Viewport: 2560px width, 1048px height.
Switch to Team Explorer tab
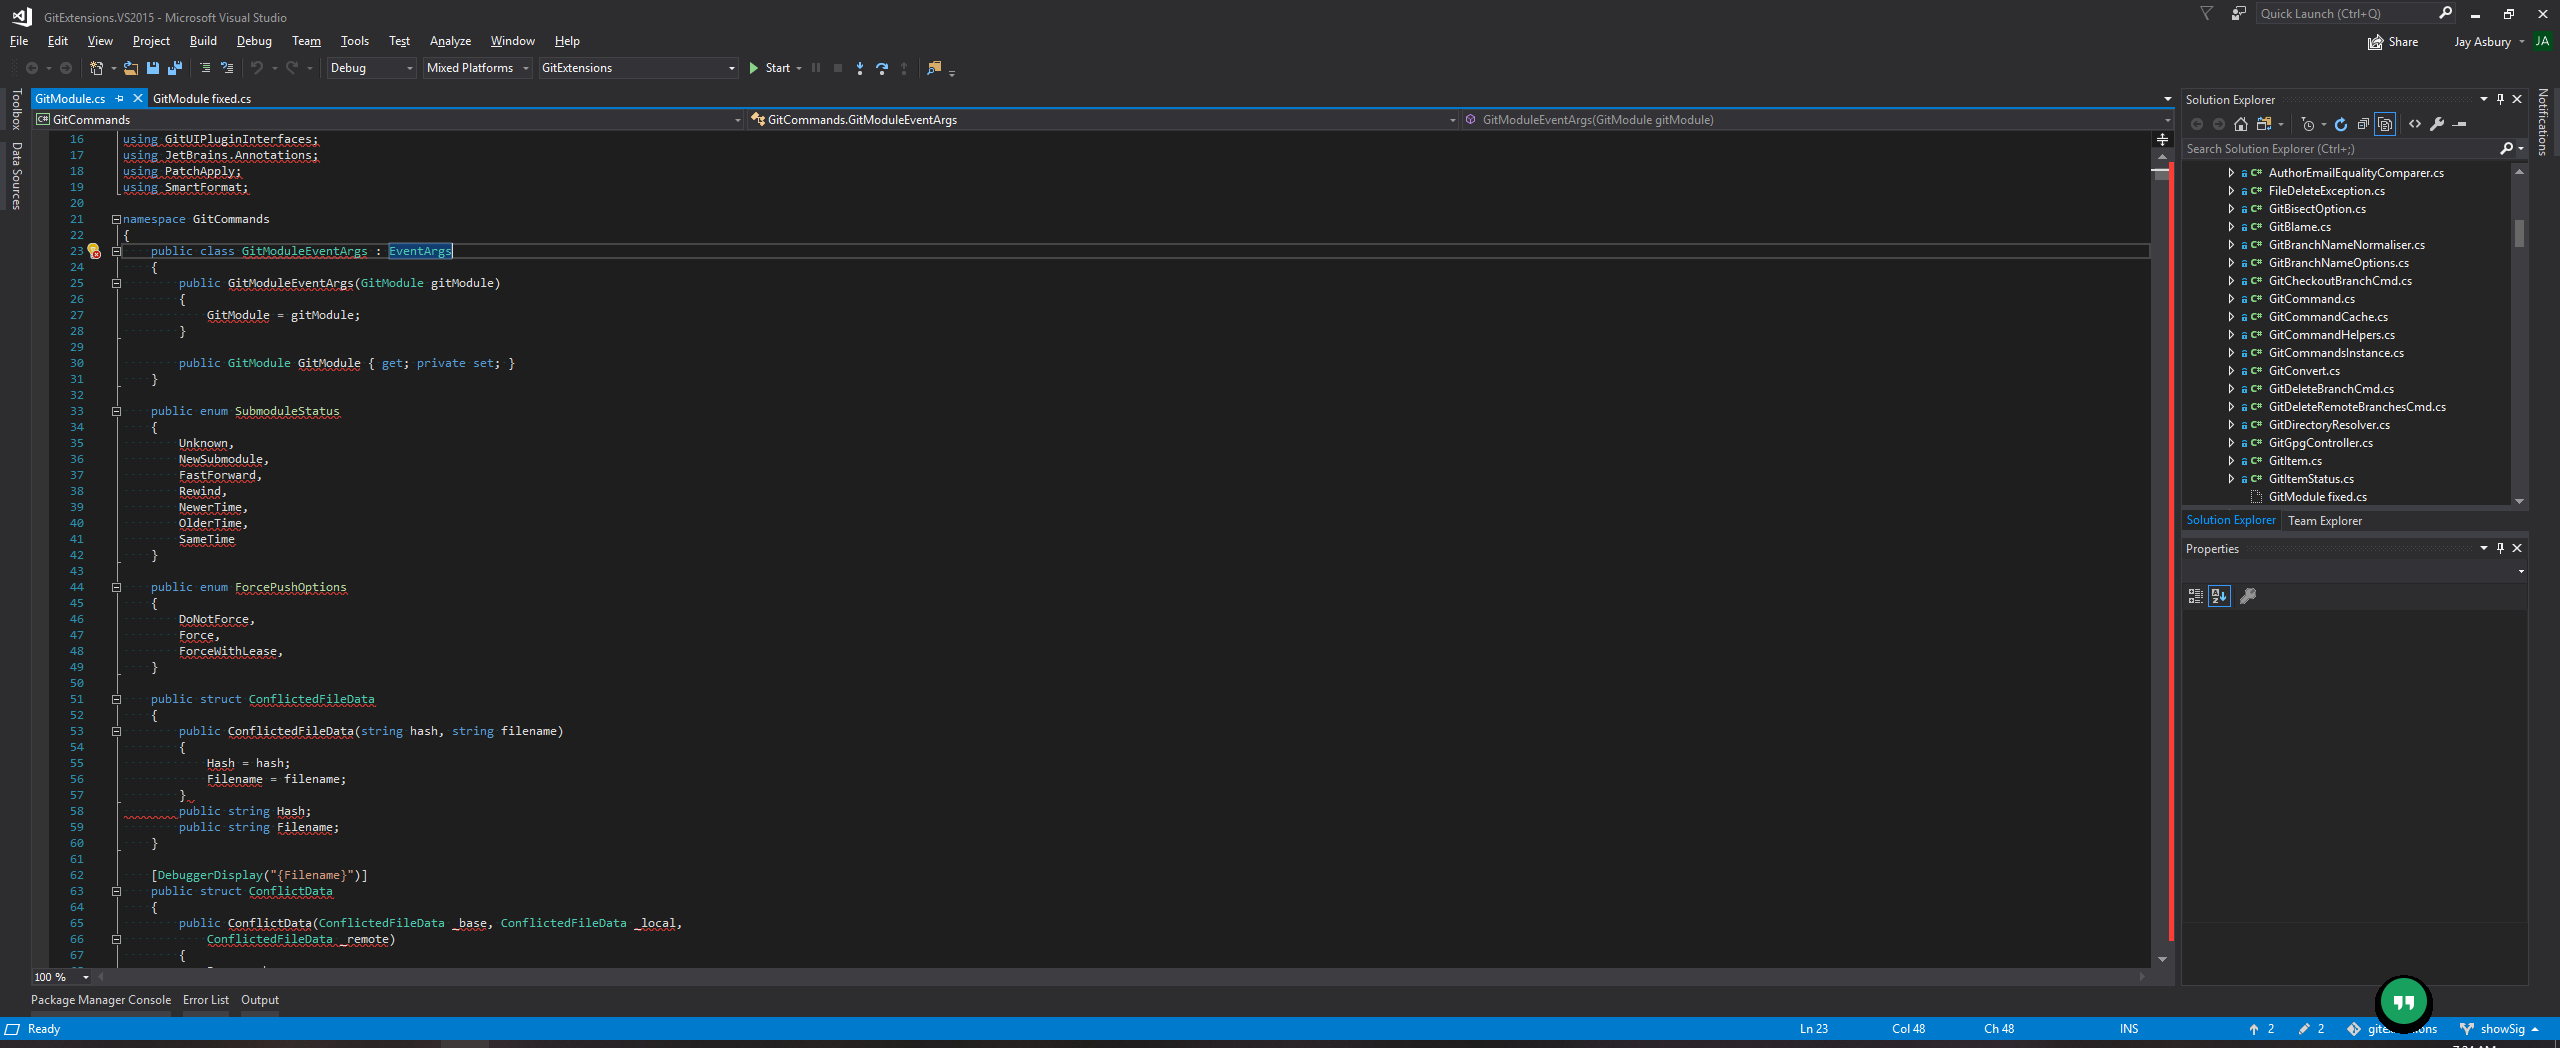click(2325, 521)
